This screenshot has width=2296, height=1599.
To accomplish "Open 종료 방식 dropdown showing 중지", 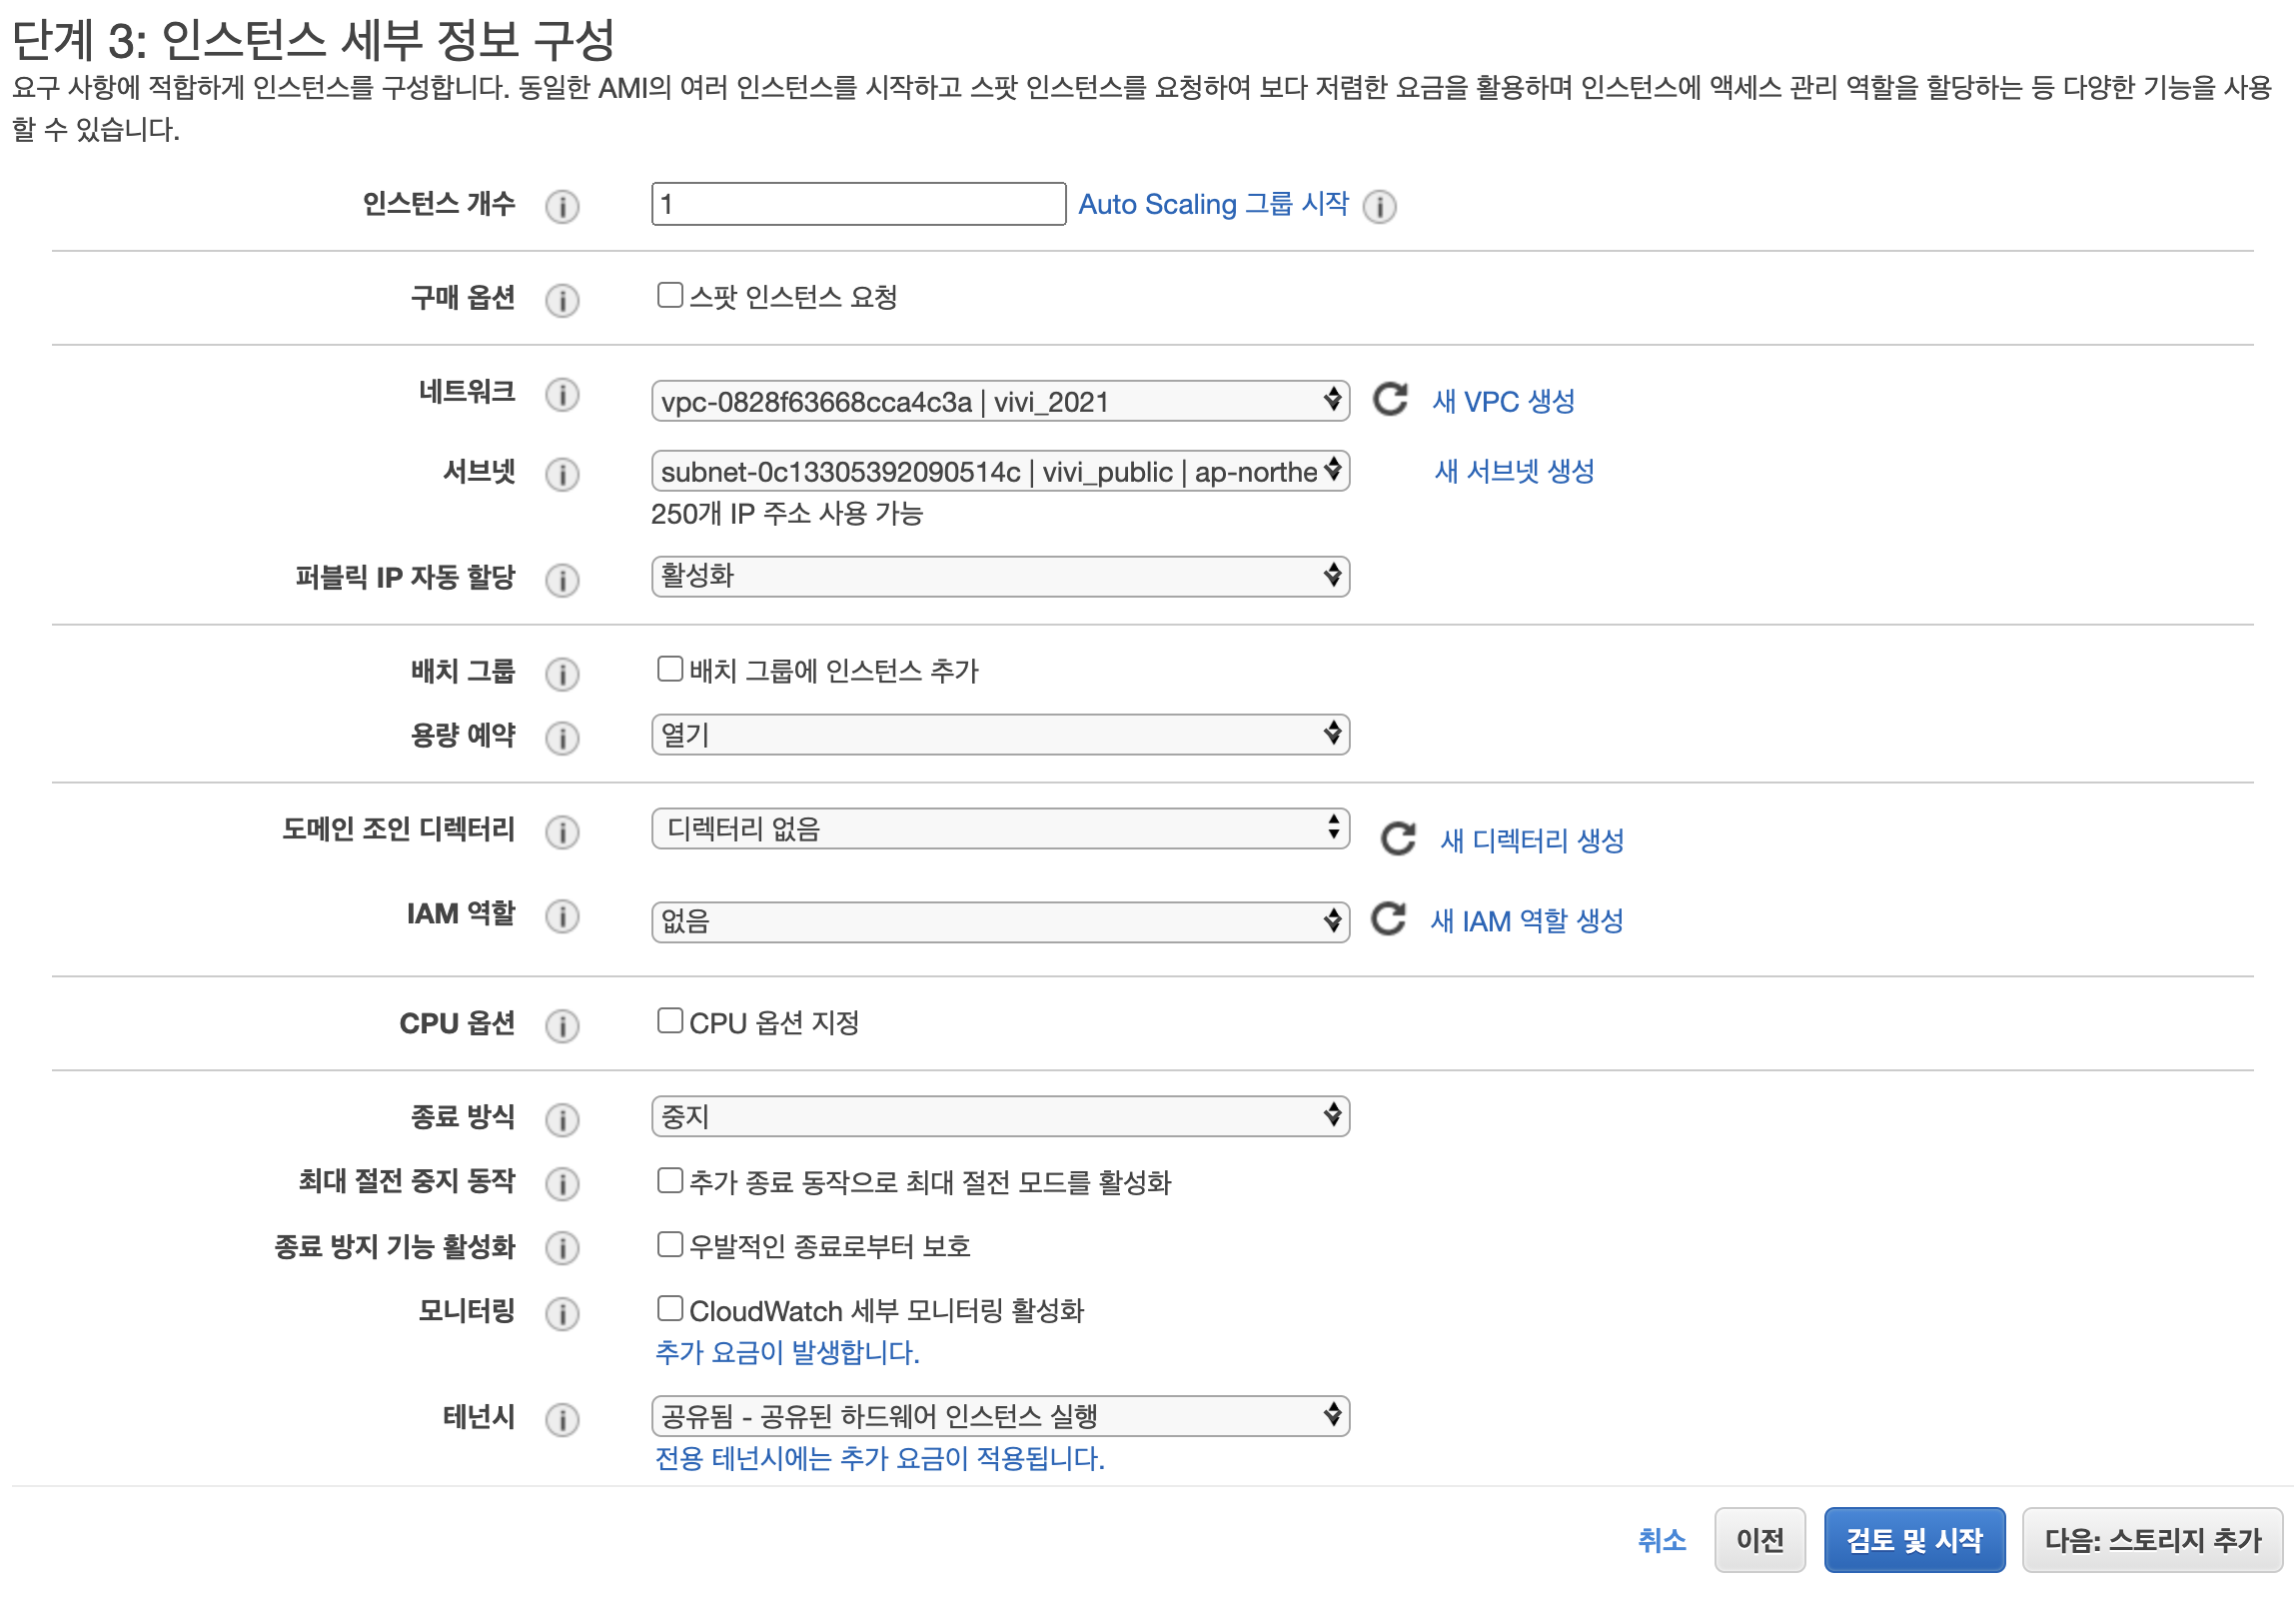I will pos(999,1116).
